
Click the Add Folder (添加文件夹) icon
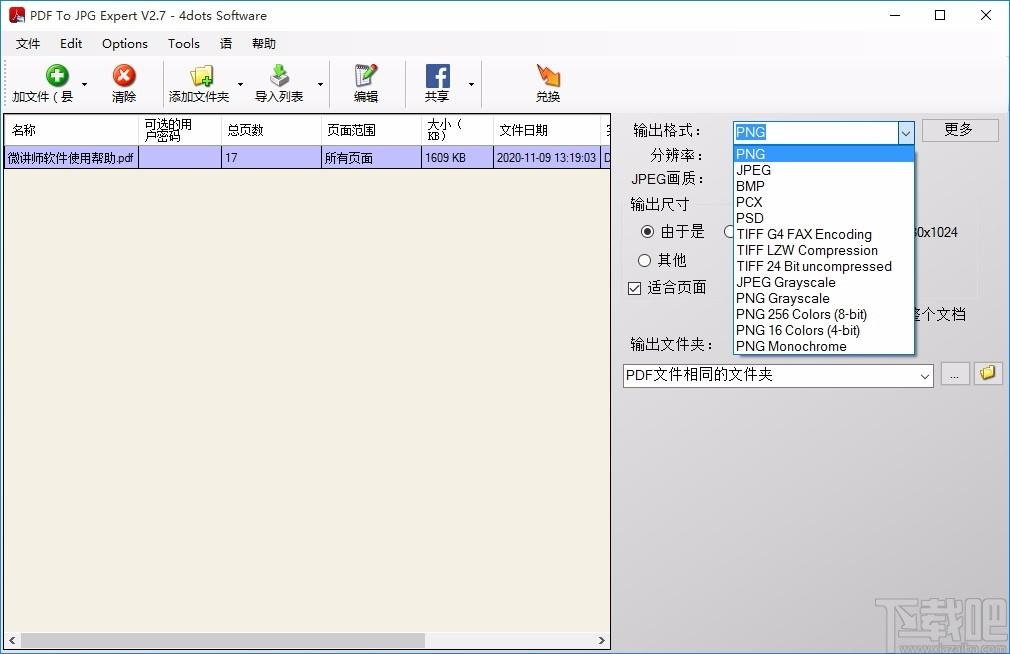[202, 75]
